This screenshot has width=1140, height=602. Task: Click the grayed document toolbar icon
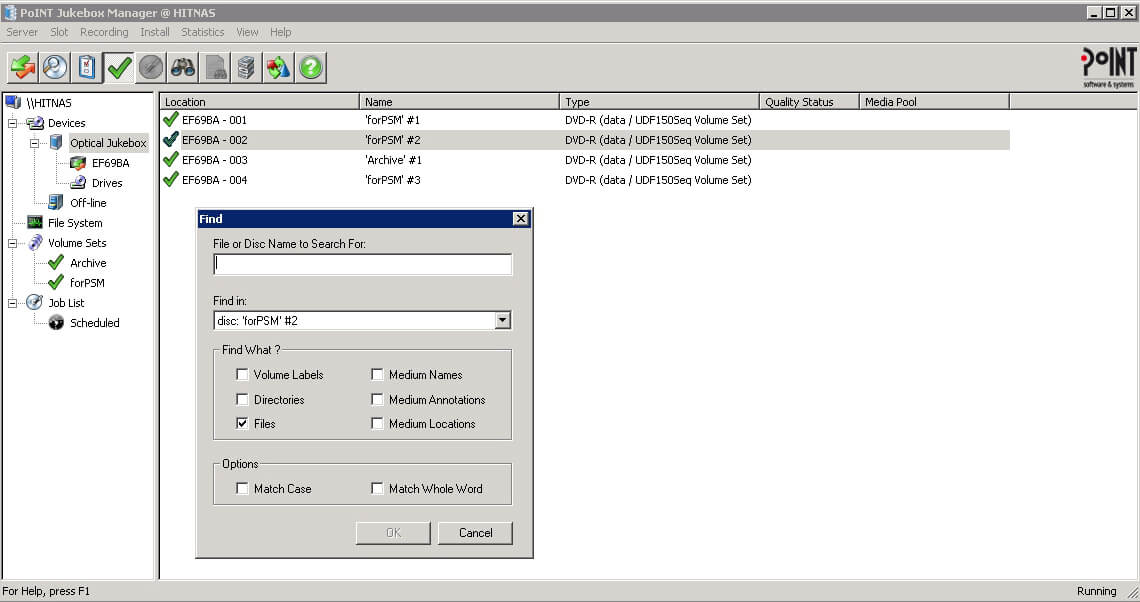point(215,68)
